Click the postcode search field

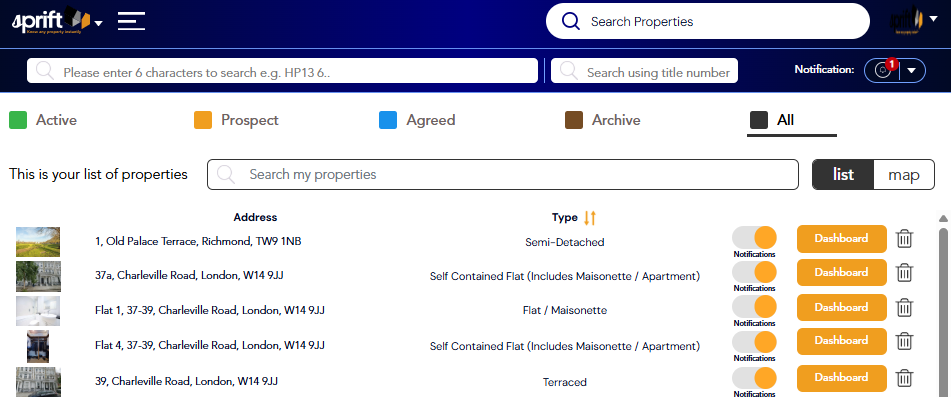pos(282,71)
